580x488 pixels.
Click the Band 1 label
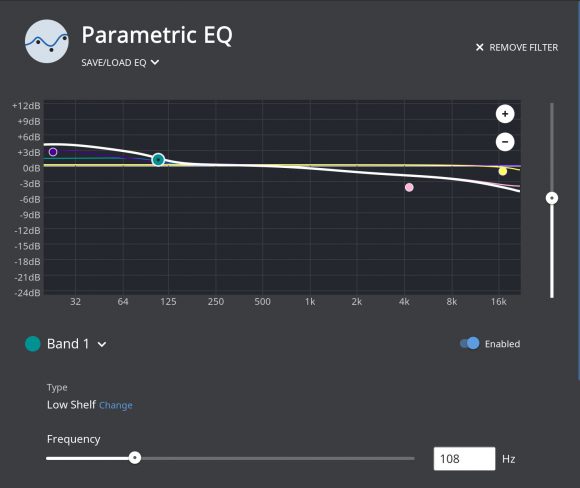(x=68, y=344)
